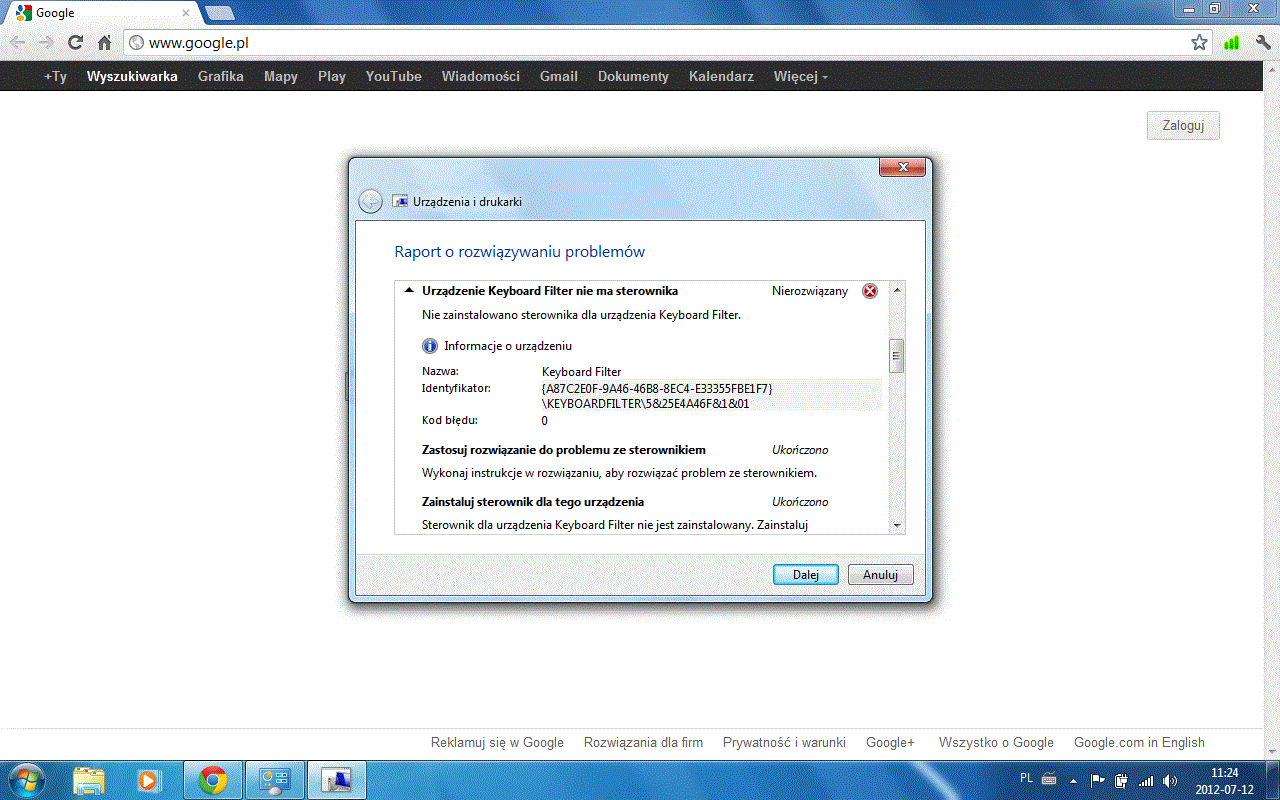Click the blue Informacje o urządzeniu icon

[x=430, y=346]
